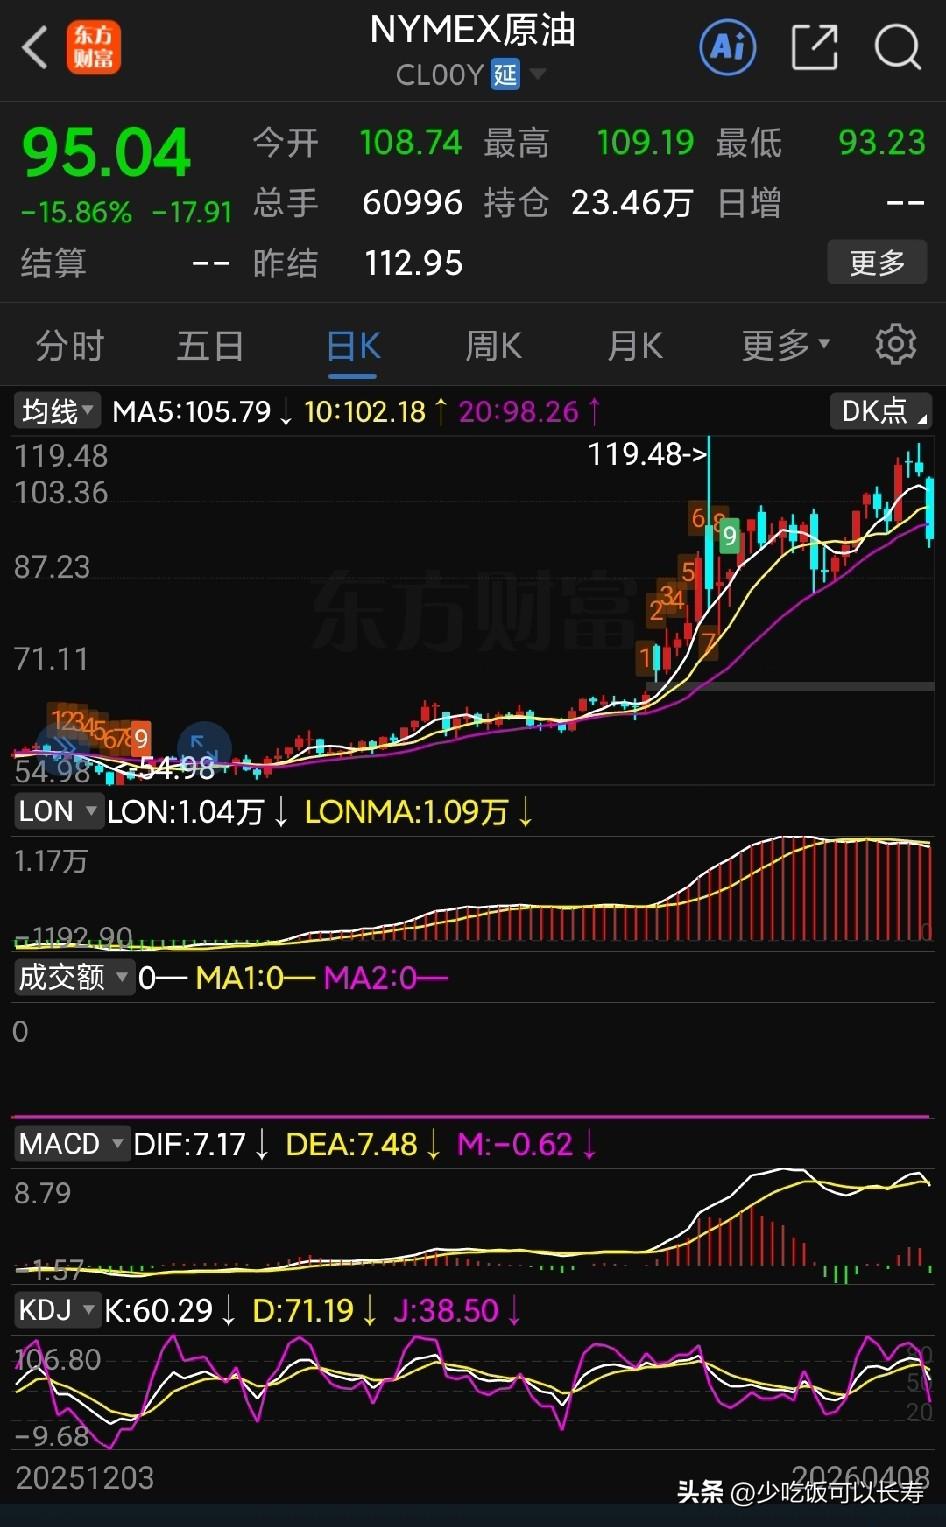Tap the 更多 button for more quote details
The image size is (946, 1527).
pyautogui.click(x=877, y=262)
